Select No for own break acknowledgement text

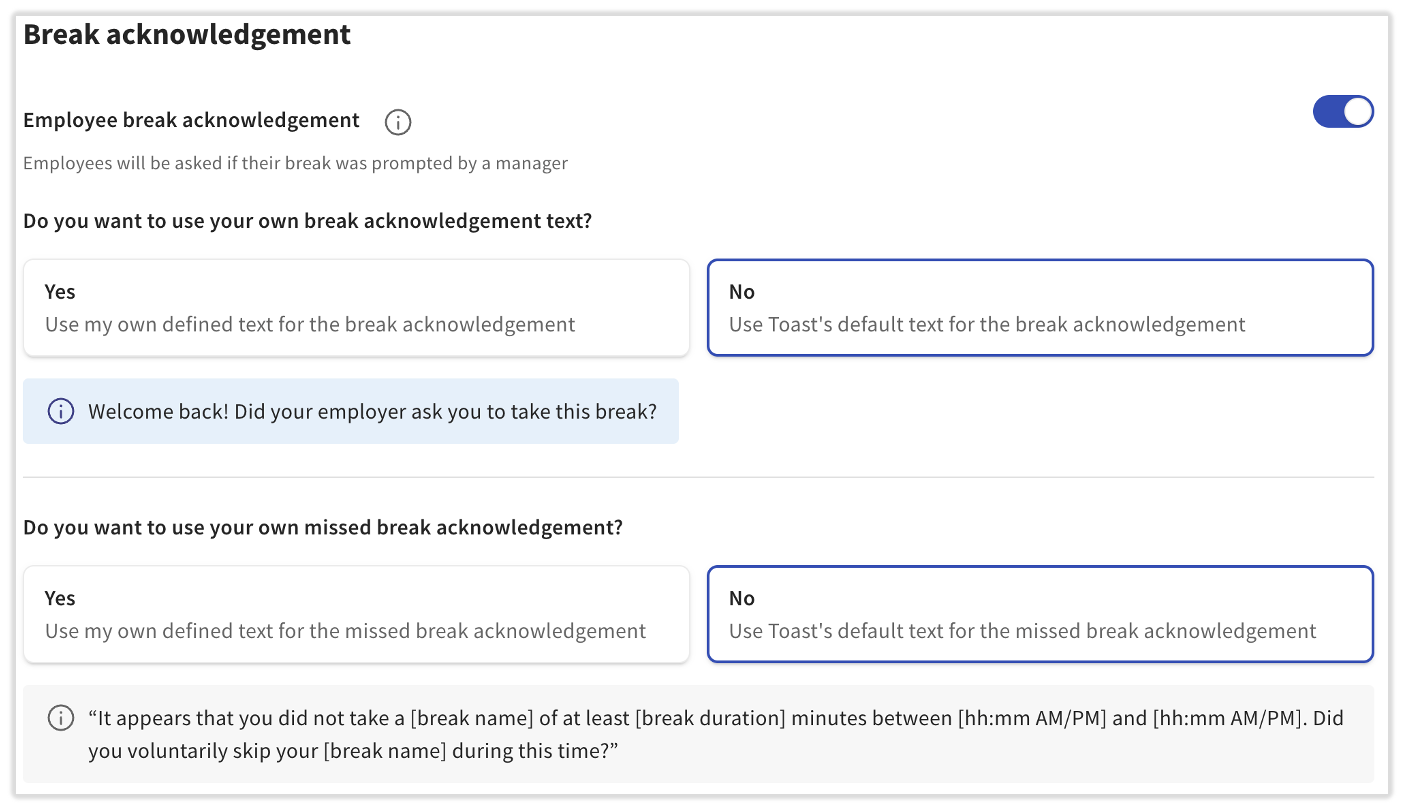point(1040,307)
